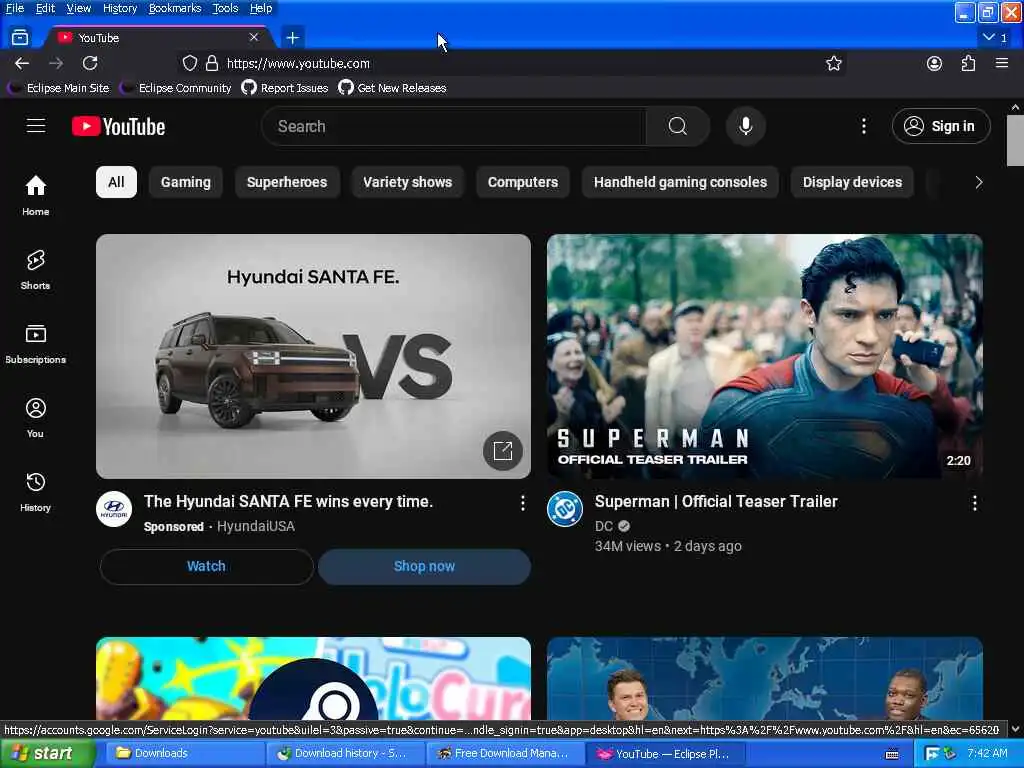This screenshot has height=768, width=1024.
Task: Open the browser extensions puzzle icon
Action: [x=968, y=63]
